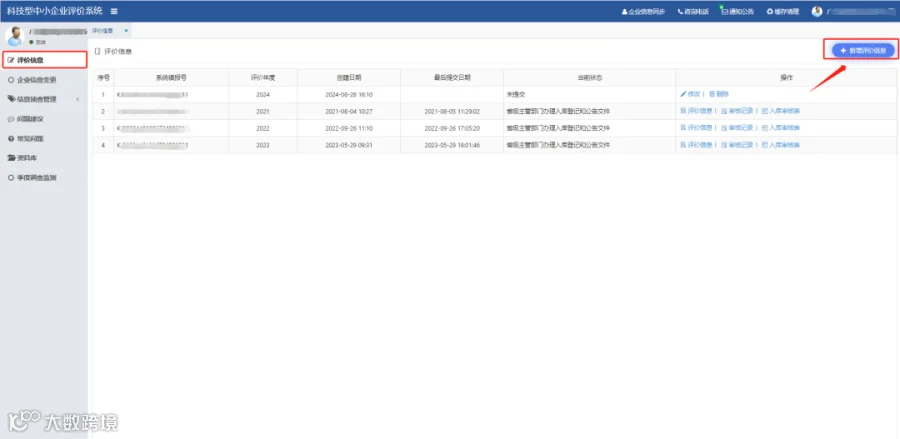Screen dimensions: 900x439
Task: Click created date 2024-06-28 16:10
Action: coord(349,94)
